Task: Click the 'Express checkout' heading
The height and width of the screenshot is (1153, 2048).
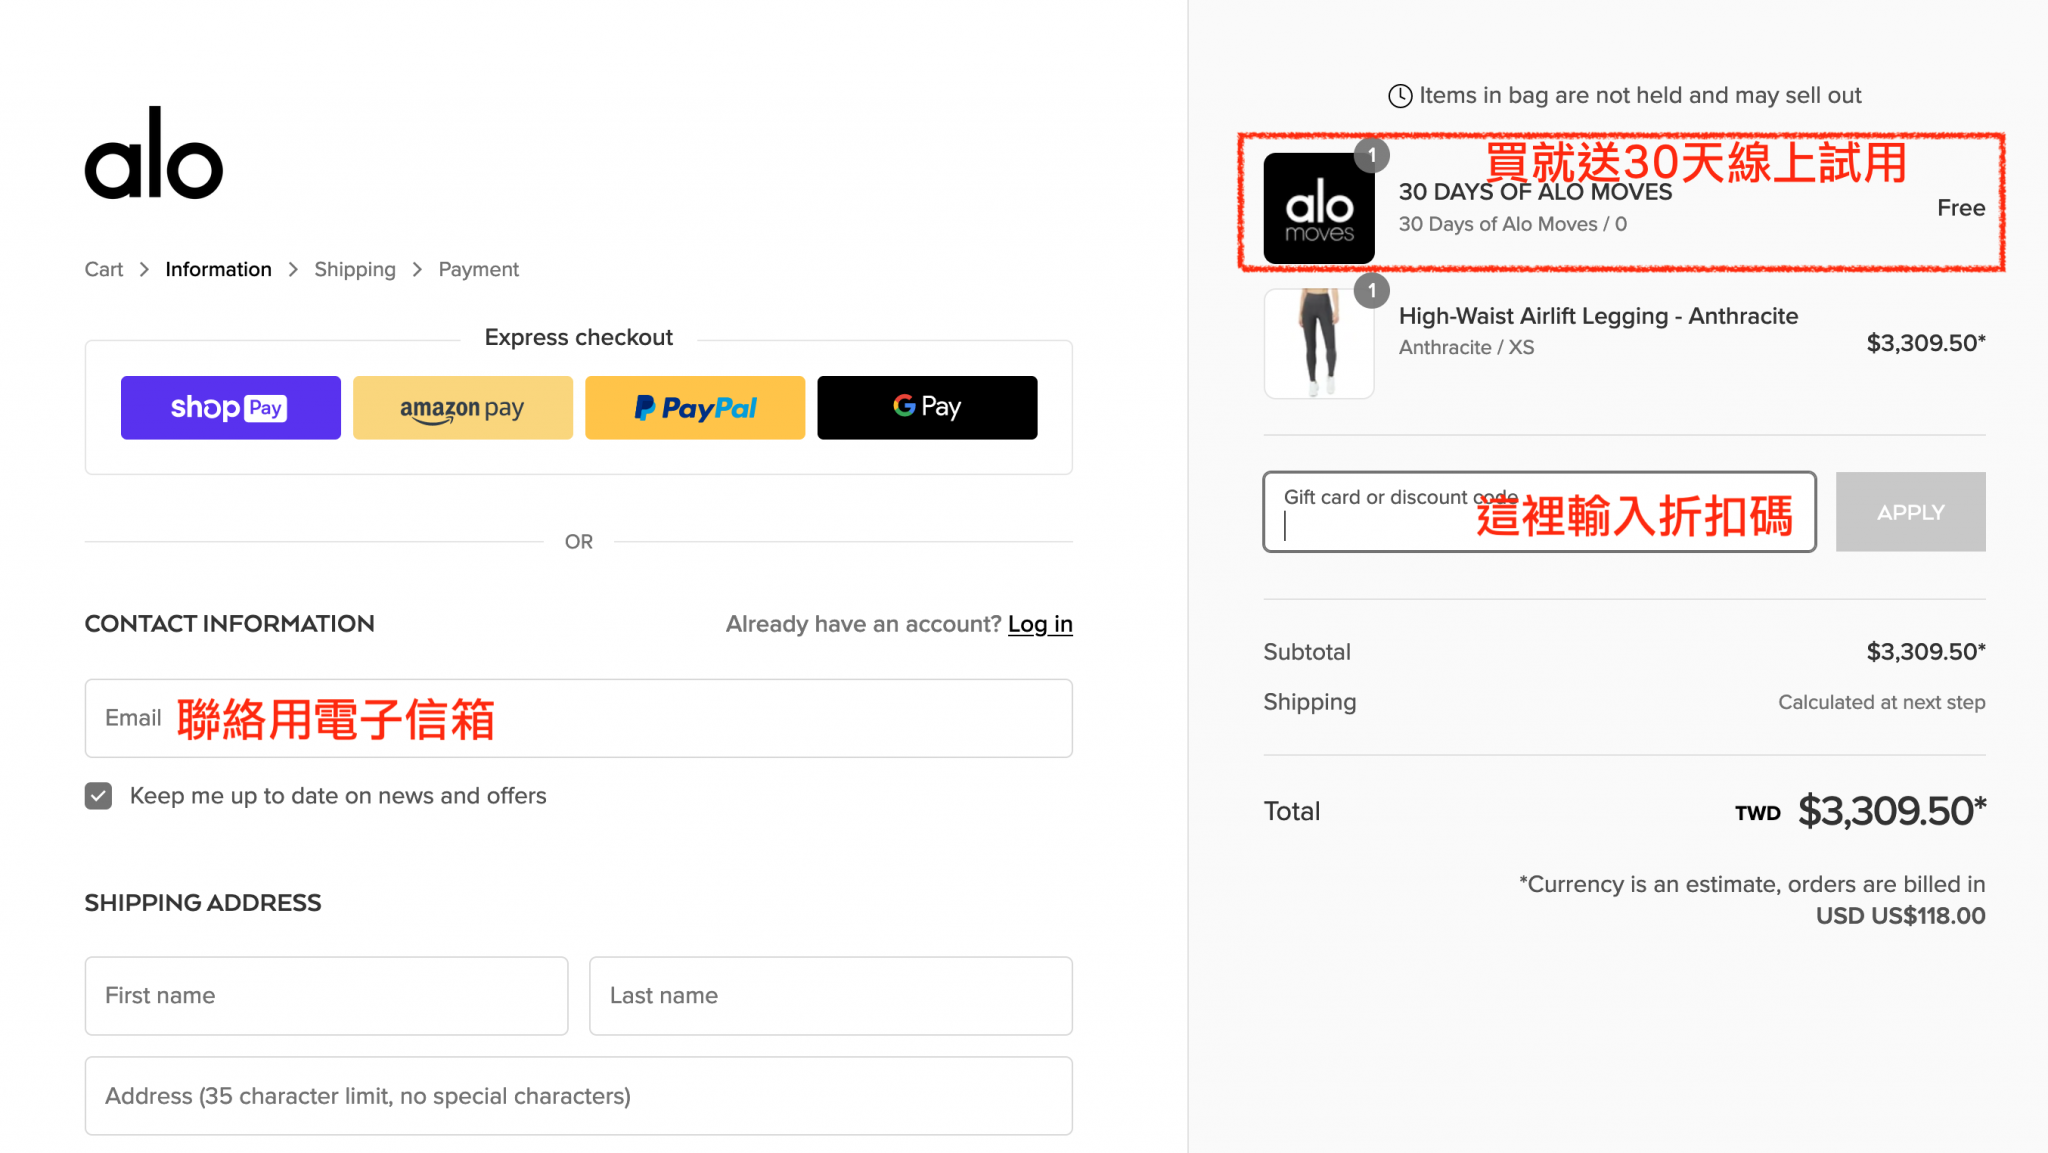Action: 578,337
